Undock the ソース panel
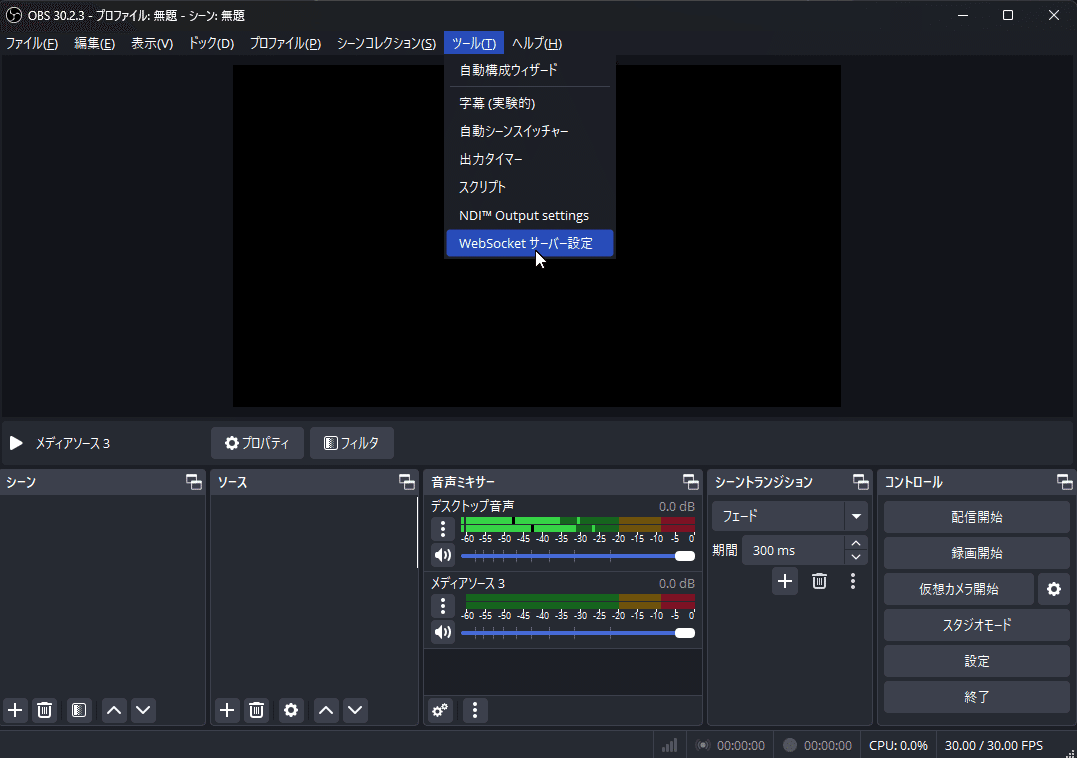This screenshot has width=1077, height=758. (407, 482)
